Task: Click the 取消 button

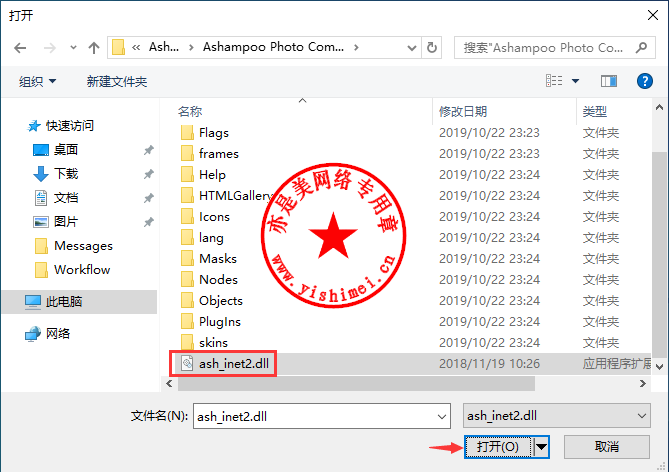Action: [x=607, y=447]
